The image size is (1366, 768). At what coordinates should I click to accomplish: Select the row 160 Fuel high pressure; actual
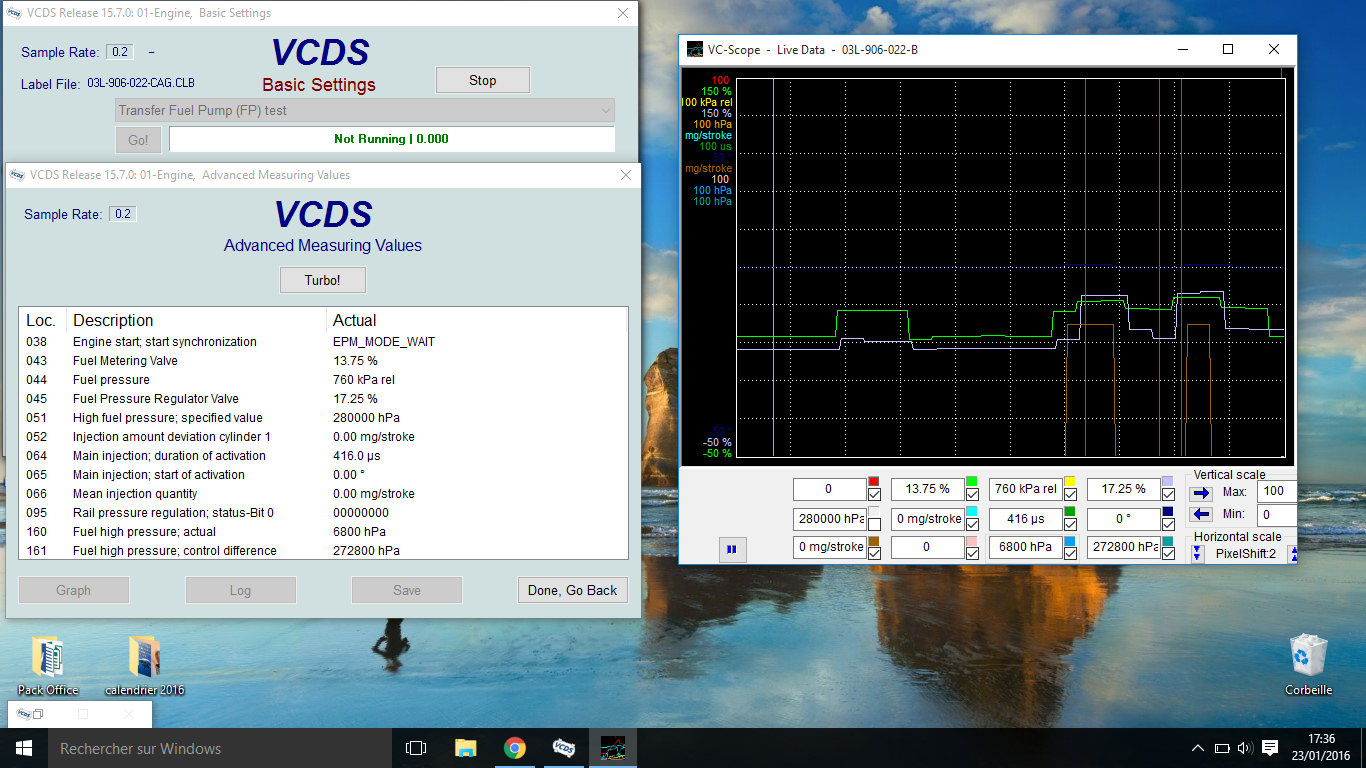pyautogui.click(x=323, y=532)
